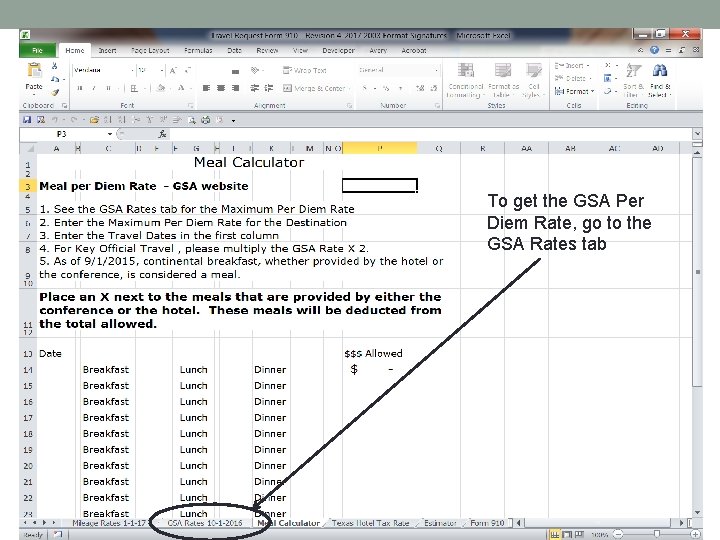Click the Orientation text angle icon

pyautogui.click(x=255, y=70)
